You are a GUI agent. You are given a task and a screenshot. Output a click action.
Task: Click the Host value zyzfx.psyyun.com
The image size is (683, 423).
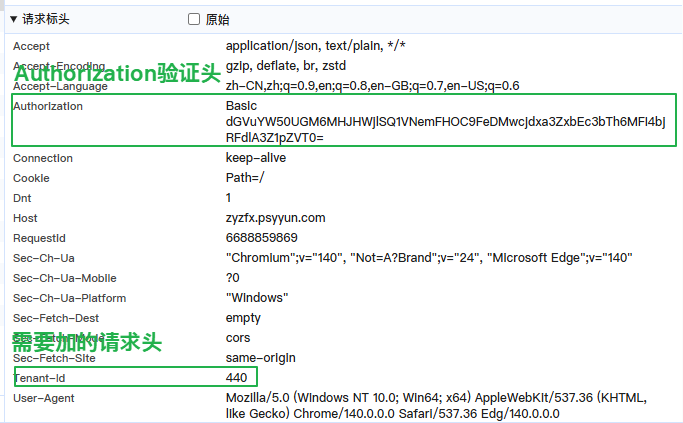[x=275, y=218]
